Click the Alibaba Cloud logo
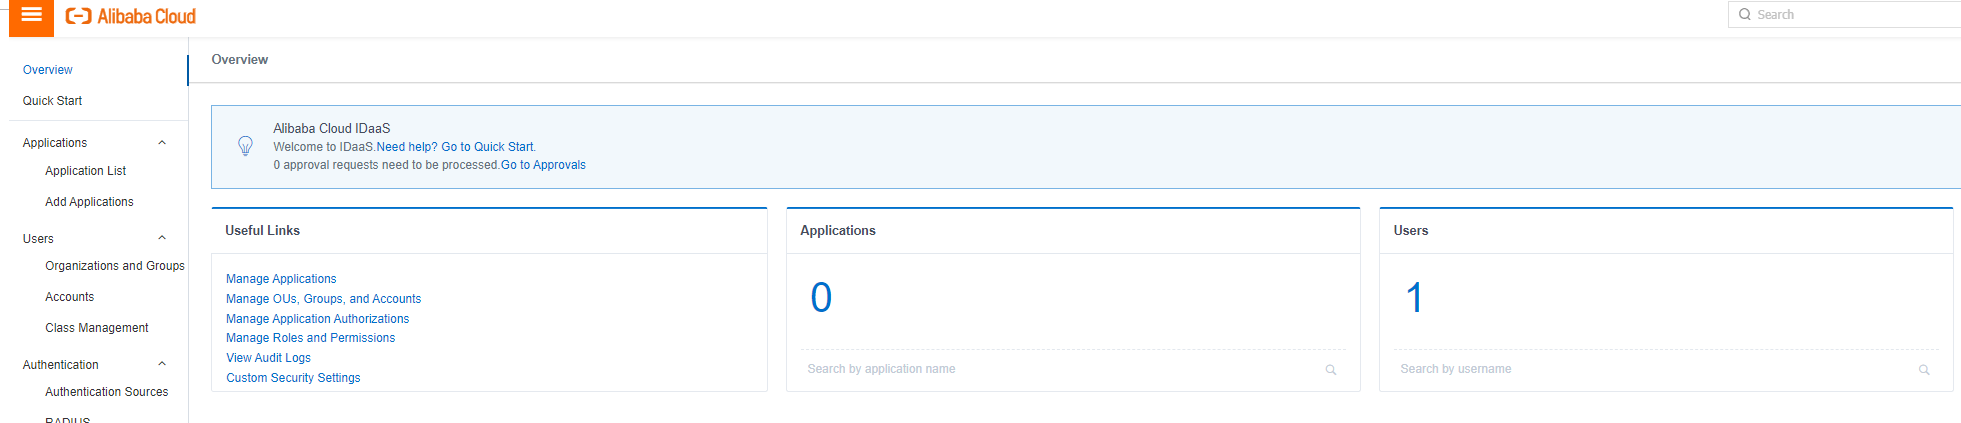The height and width of the screenshot is (423, 1961). tap(130, 16)
